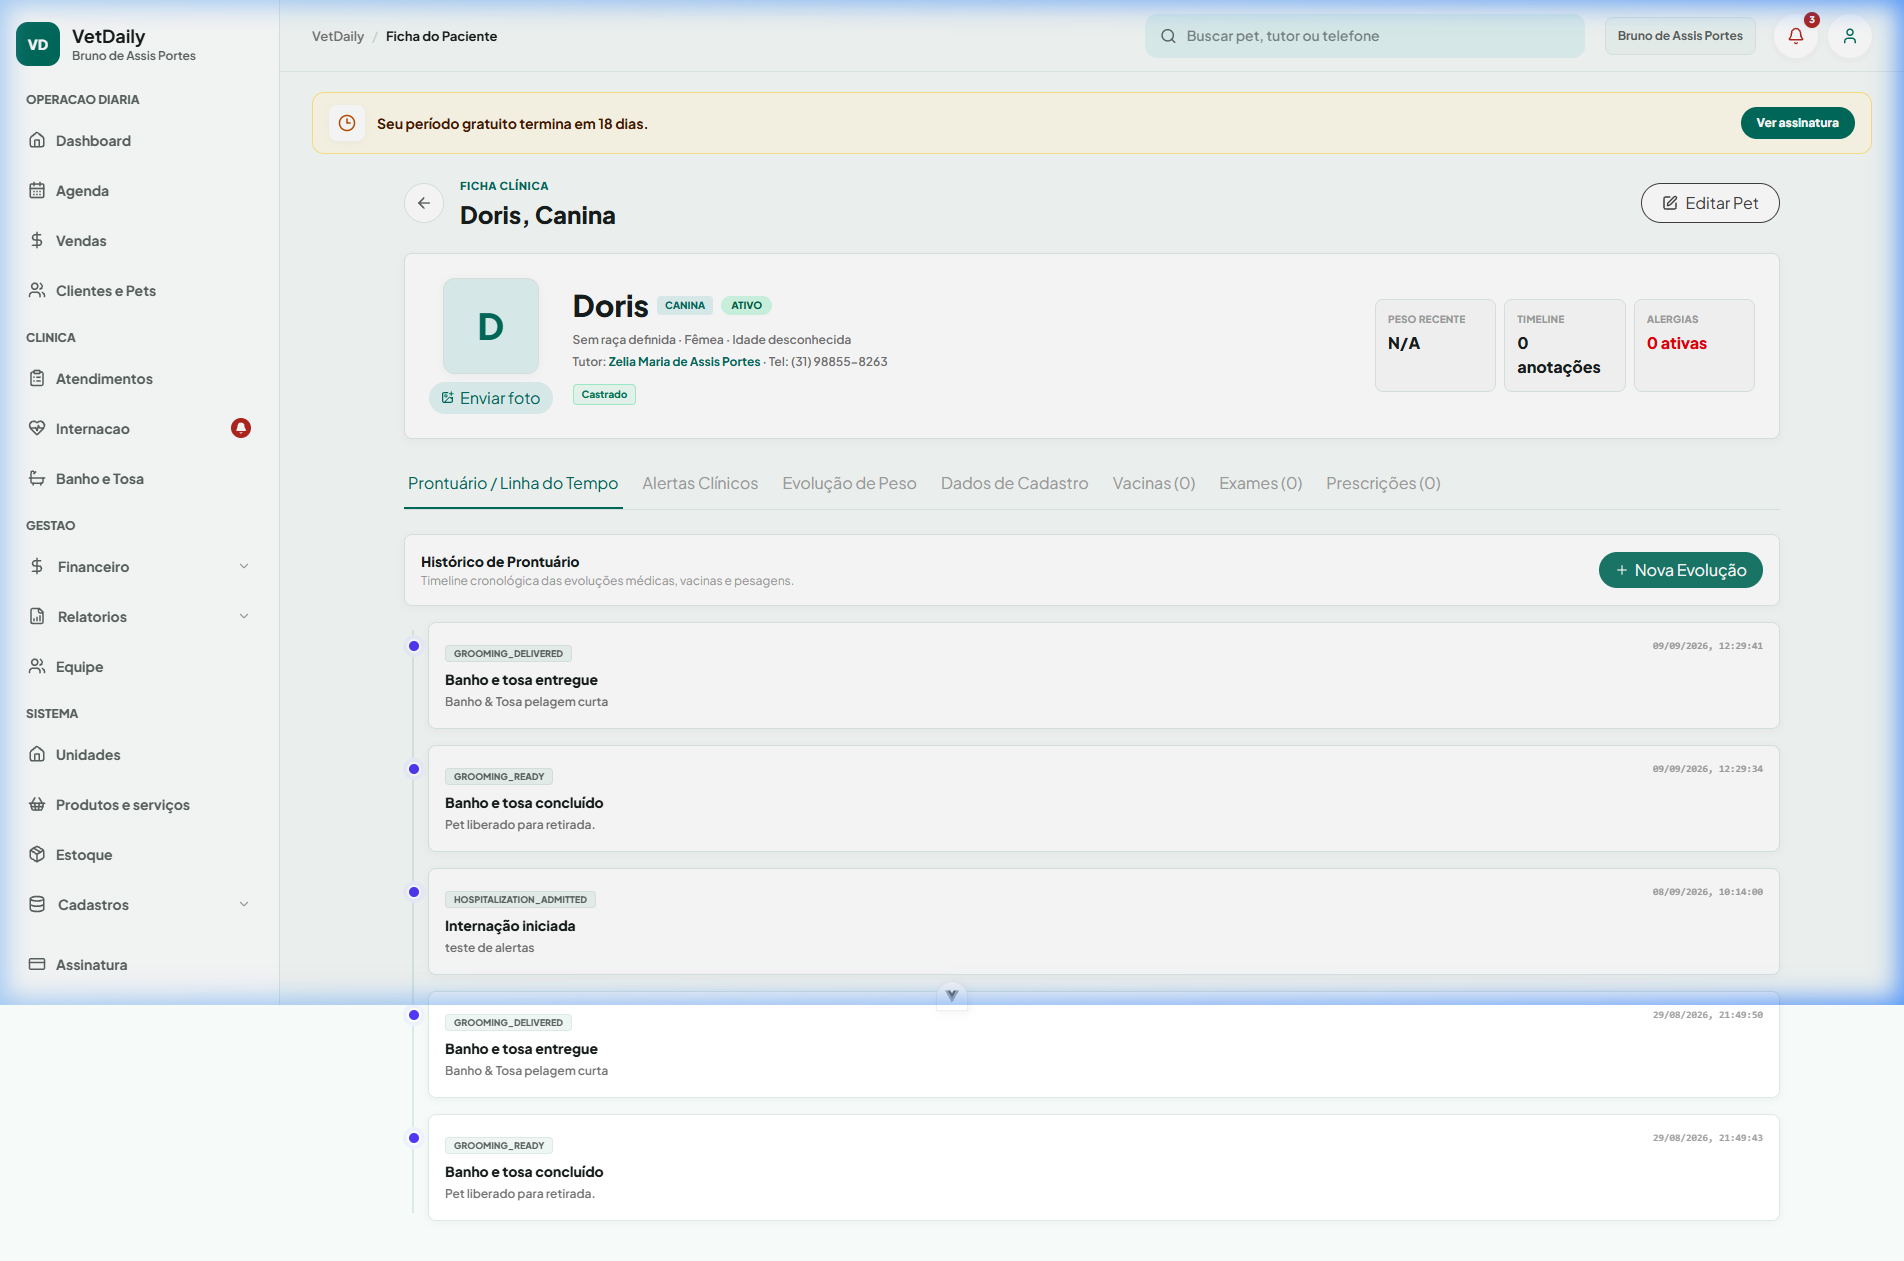The image size is (1904, 1261).
Task: Switch to the Evolução de Peso tab
Action: [x=849, y=484]
